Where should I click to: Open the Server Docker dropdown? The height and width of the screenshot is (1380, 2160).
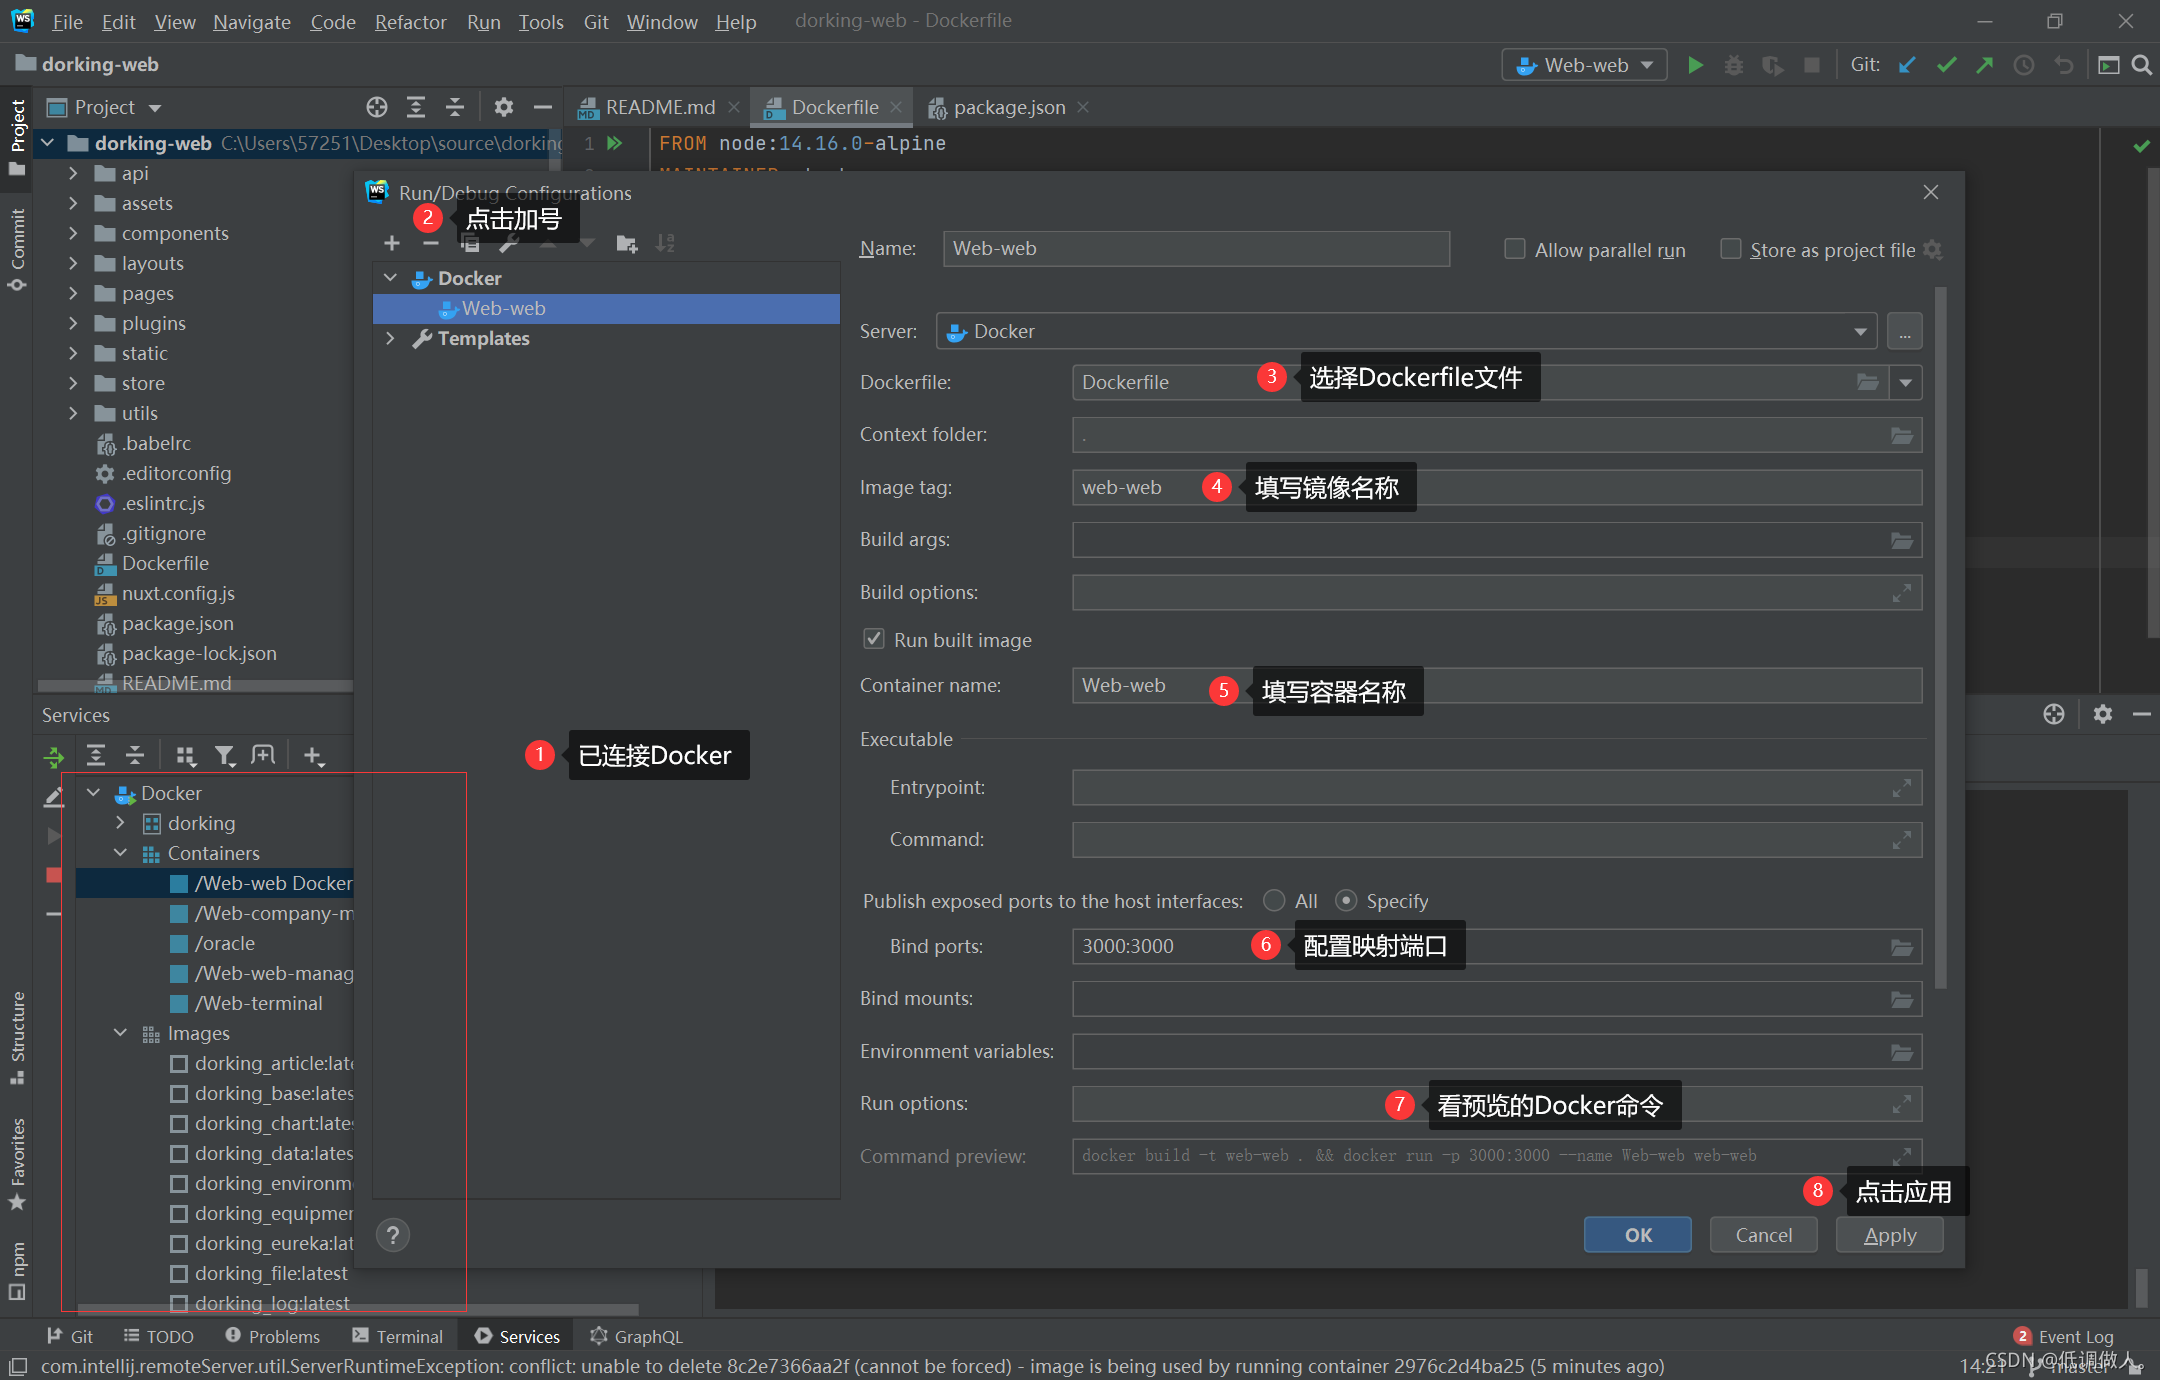click(x=1406, y=331)
